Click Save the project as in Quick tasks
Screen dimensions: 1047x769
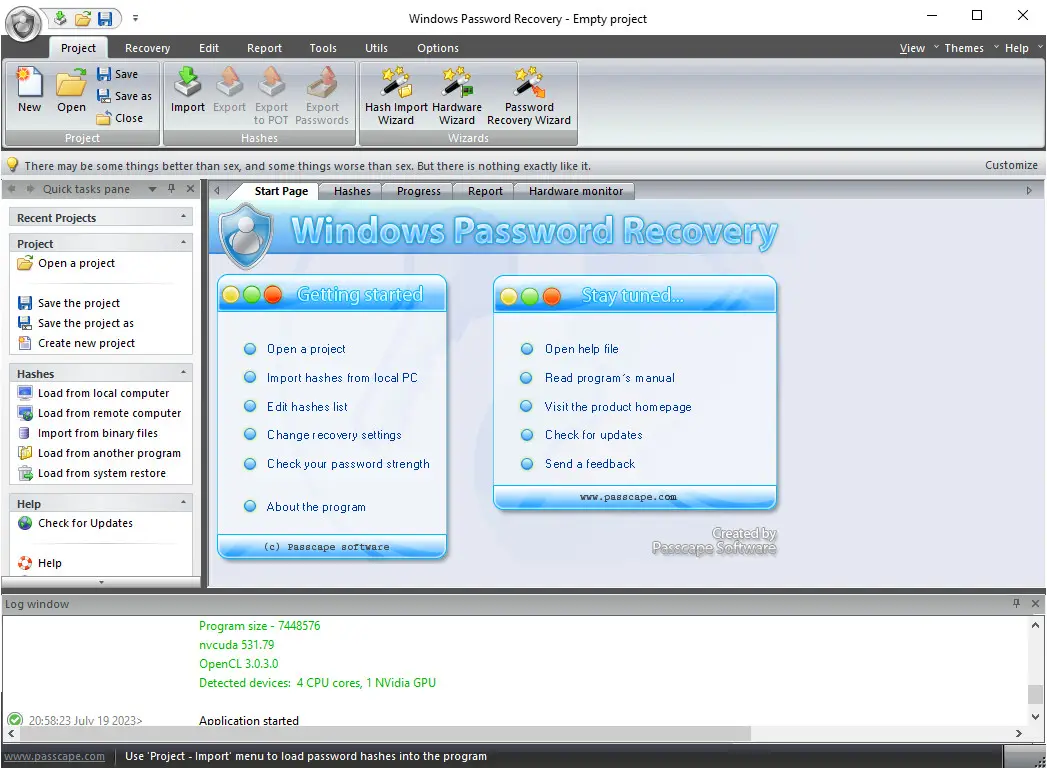pos(76,323)
